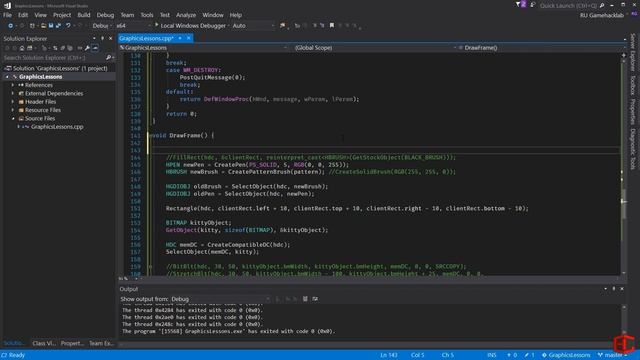The width and height of the screenshot is (640, 360).
Task: Undo the last edit via the toolbar
Action: pos(68,26)
